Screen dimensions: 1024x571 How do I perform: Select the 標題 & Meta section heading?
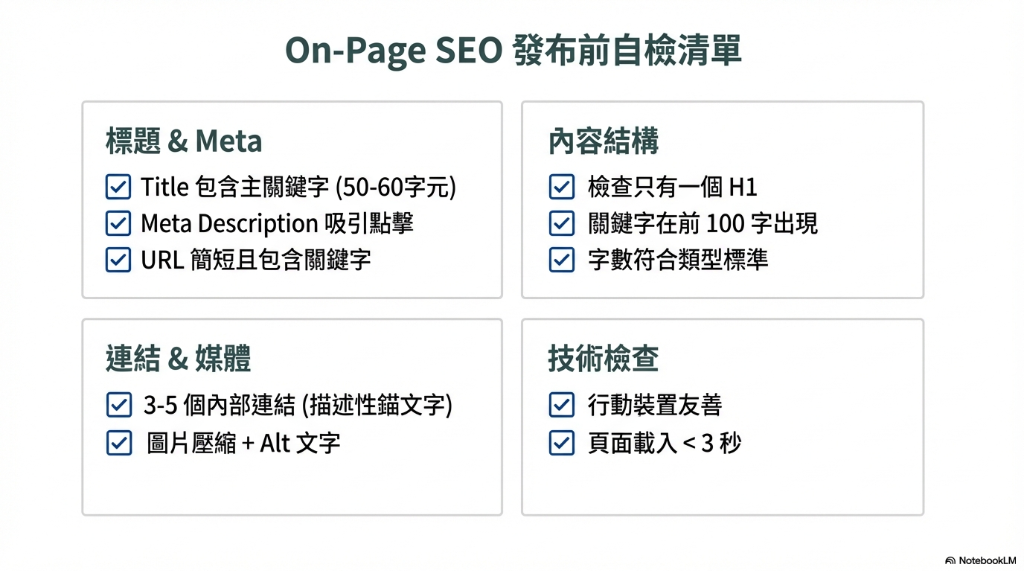[x=184, y=141]
